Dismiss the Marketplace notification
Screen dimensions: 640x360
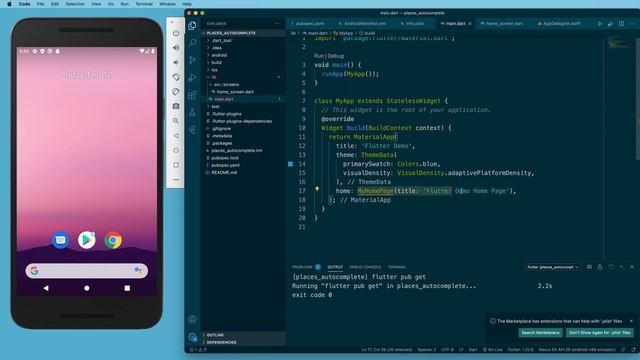click(x=631, y=321)
